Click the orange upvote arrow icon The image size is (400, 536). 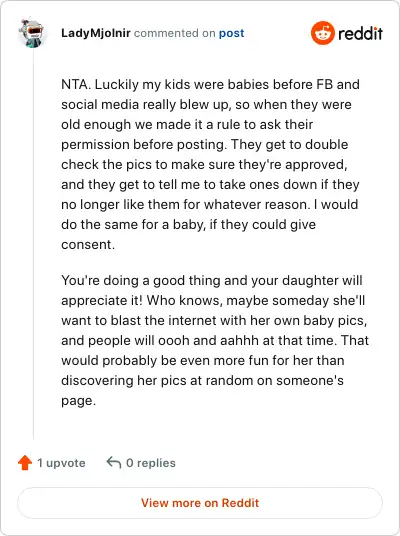coord(25,463)
